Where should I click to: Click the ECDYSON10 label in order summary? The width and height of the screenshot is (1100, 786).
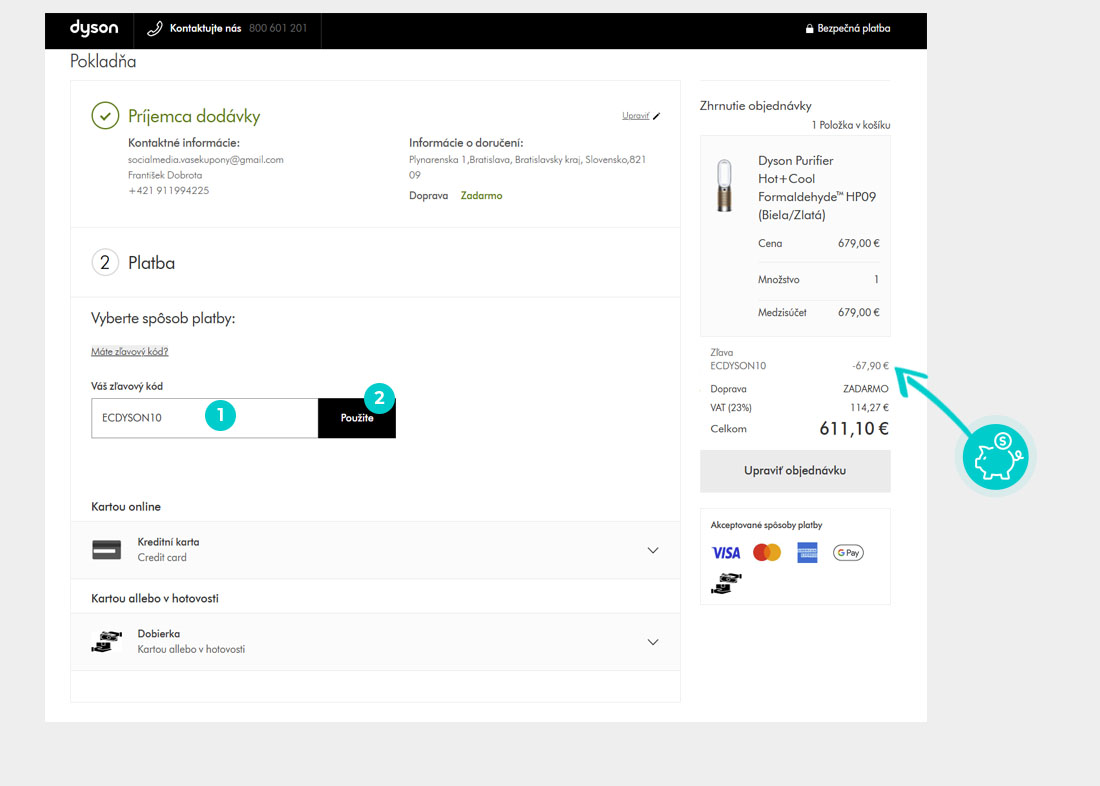(738, 366)
